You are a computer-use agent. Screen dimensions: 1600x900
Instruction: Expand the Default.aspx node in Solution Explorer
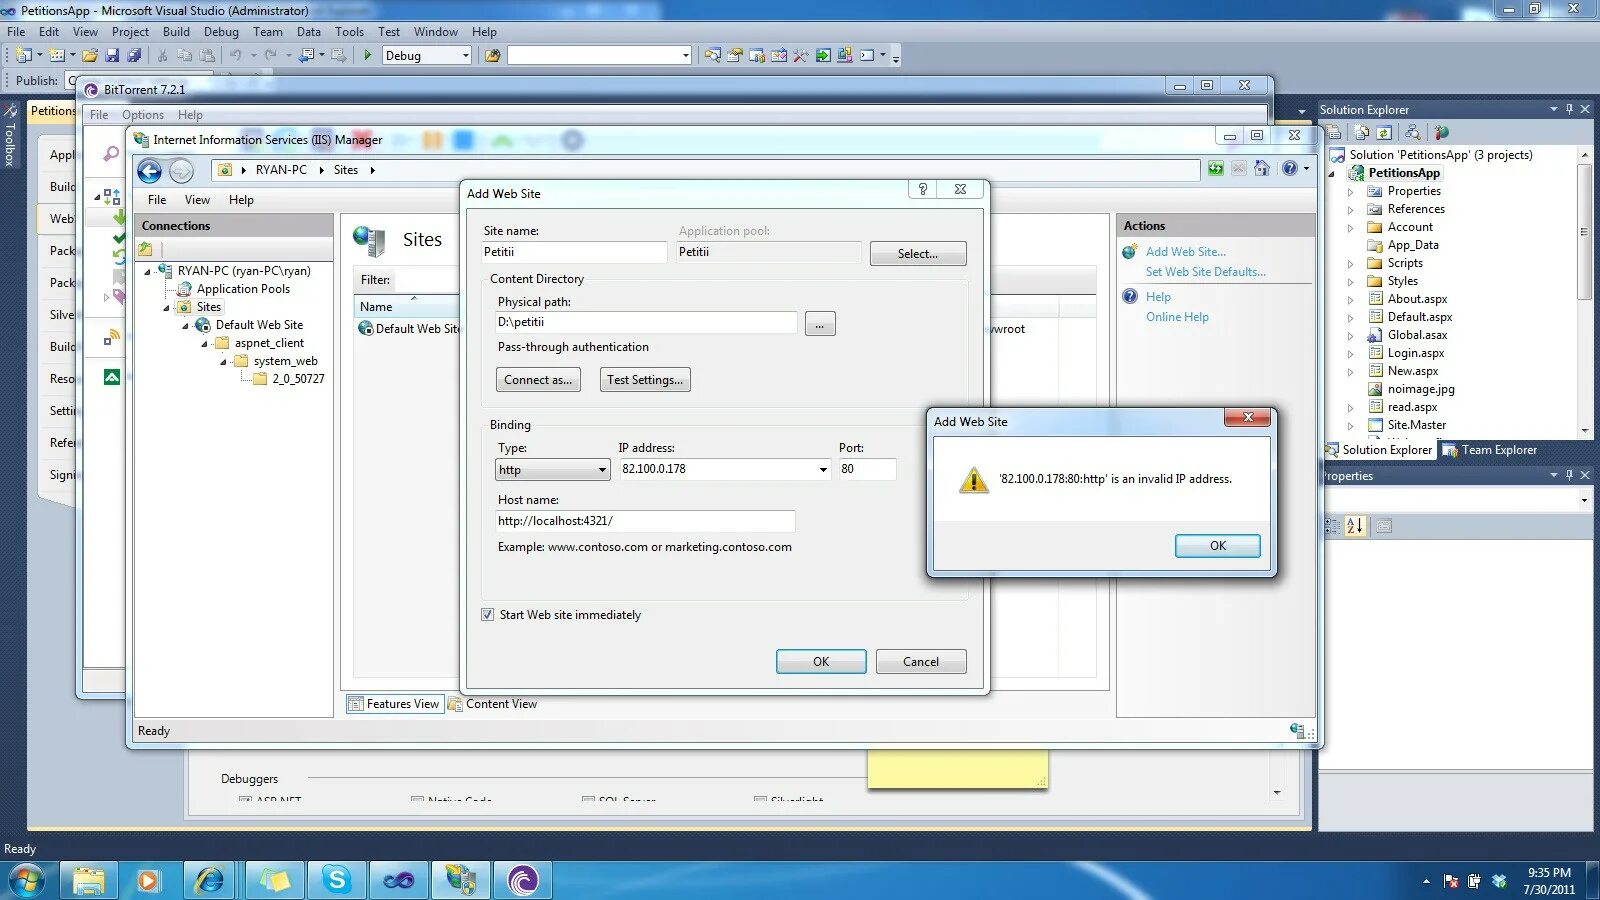(1350, 318)
